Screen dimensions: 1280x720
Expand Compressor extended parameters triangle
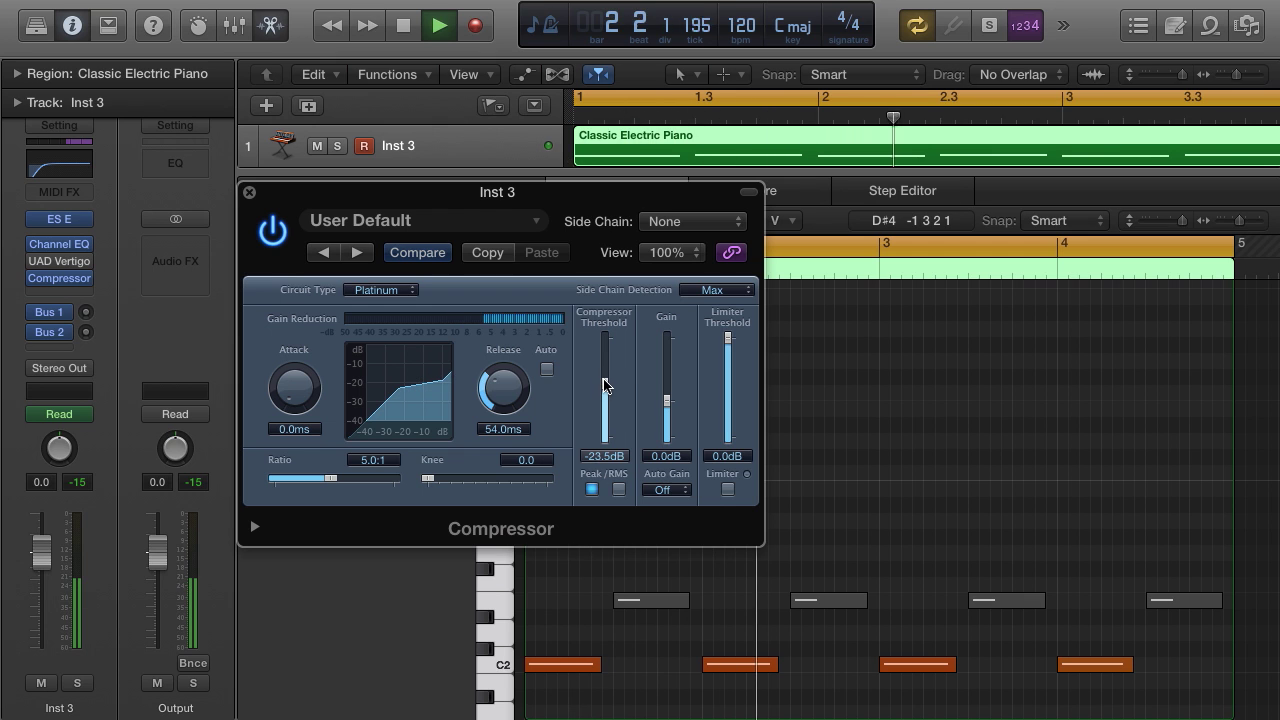coord(254,526)
